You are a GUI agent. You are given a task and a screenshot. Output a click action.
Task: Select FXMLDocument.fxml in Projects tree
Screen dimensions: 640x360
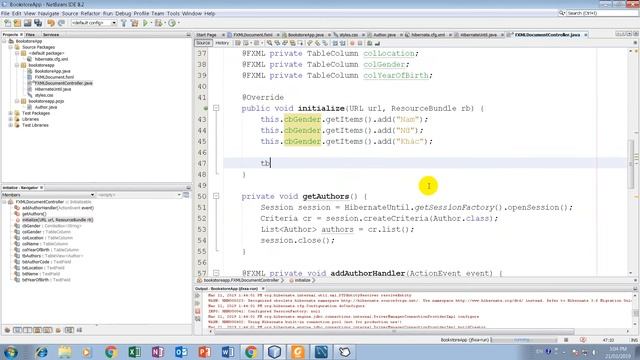(54, 77)
